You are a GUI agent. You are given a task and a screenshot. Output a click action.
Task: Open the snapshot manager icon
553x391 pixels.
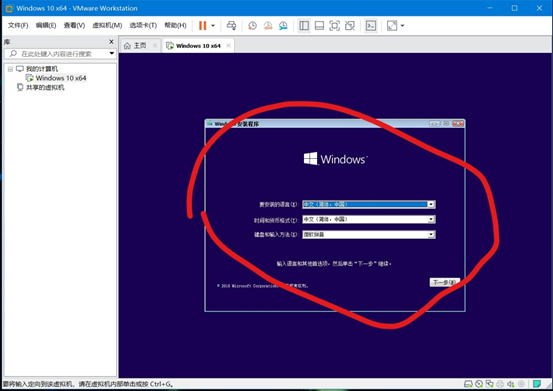tap(283, 25)
